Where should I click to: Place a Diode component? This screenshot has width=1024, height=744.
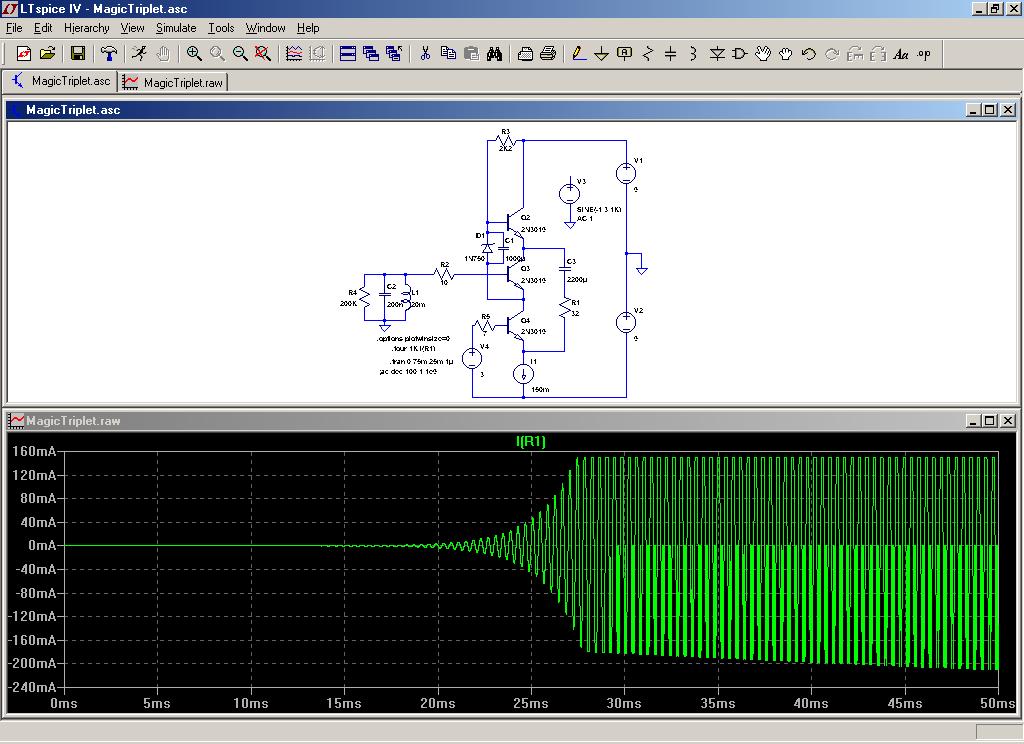(717, 54)
